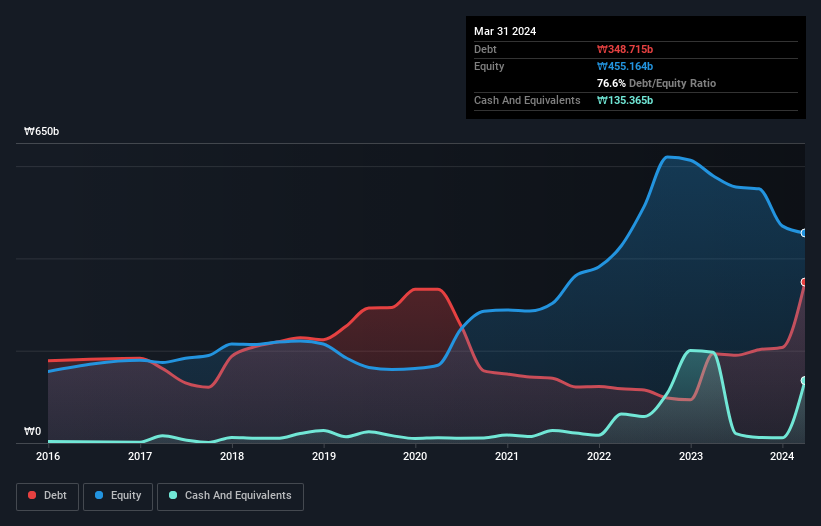Select the Debt endpoint marker at Mar 2024

(x=804, y=282)
